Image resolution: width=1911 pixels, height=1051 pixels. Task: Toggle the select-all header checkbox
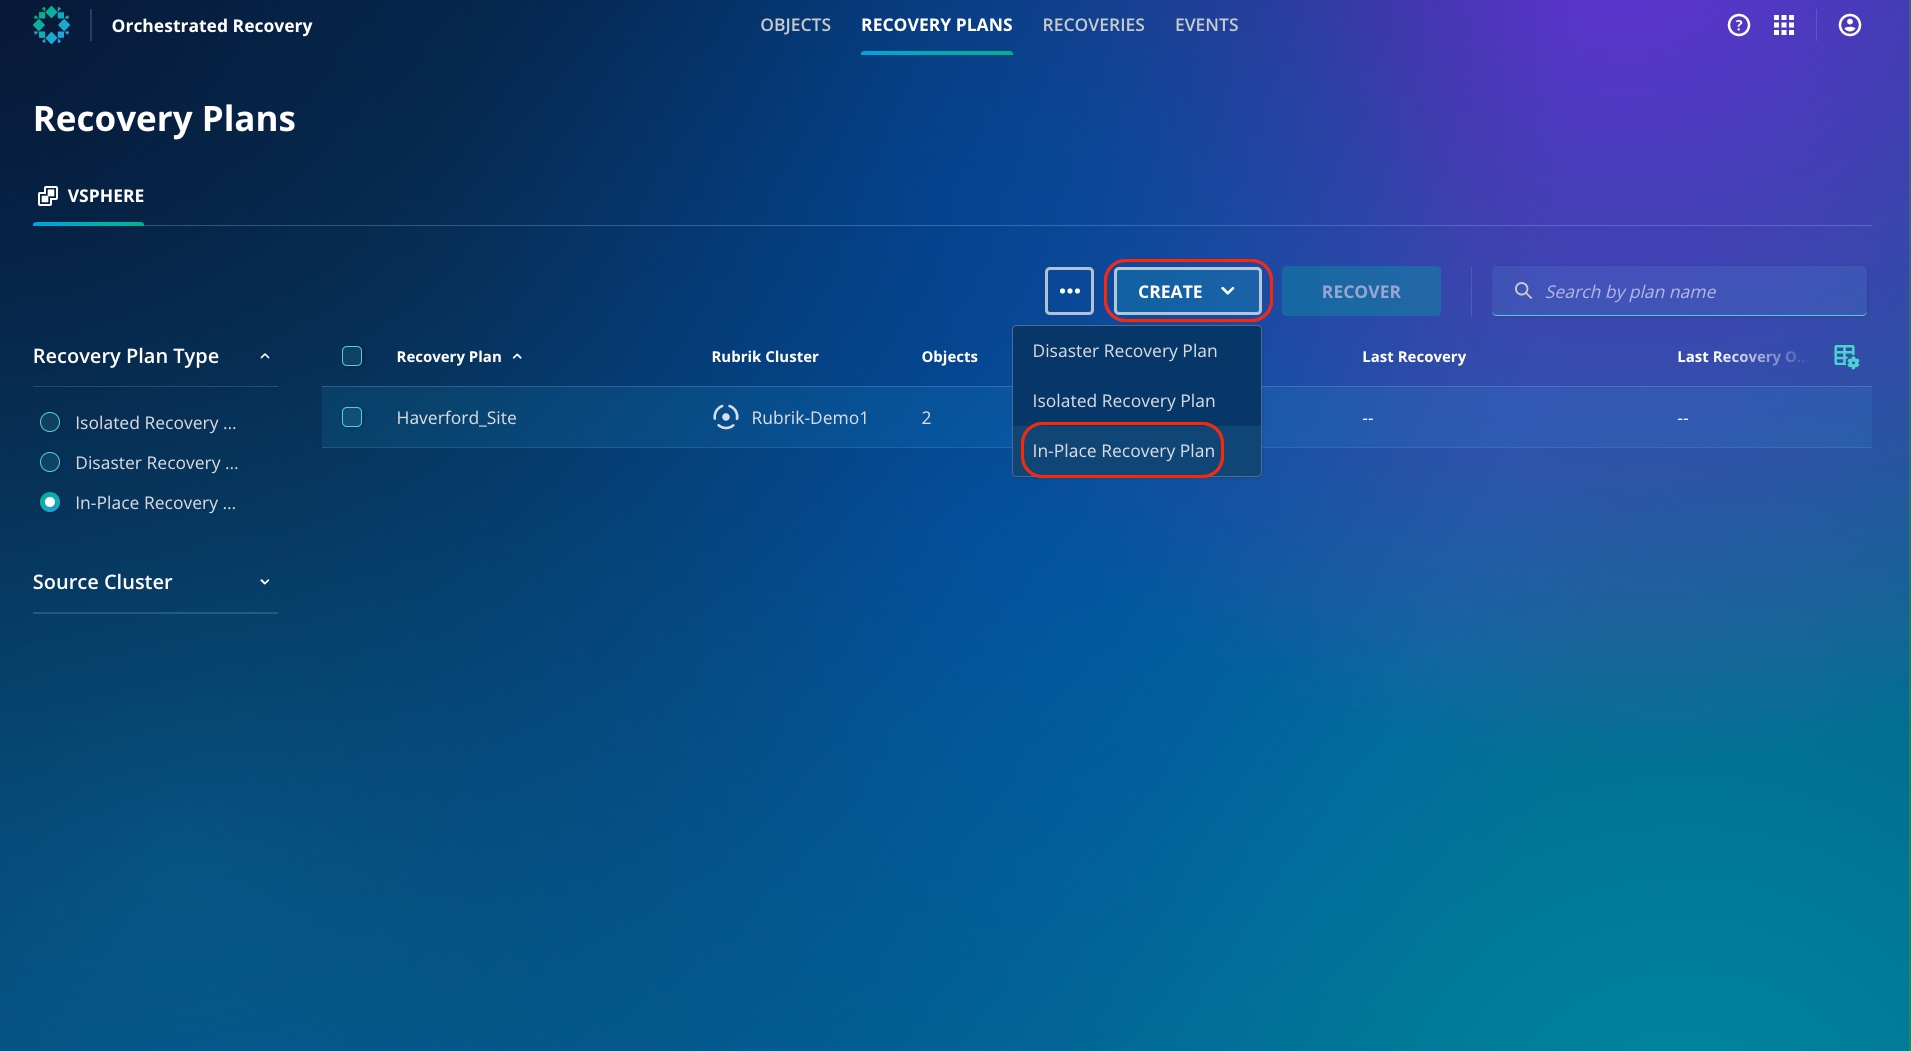tap(352, 356)
